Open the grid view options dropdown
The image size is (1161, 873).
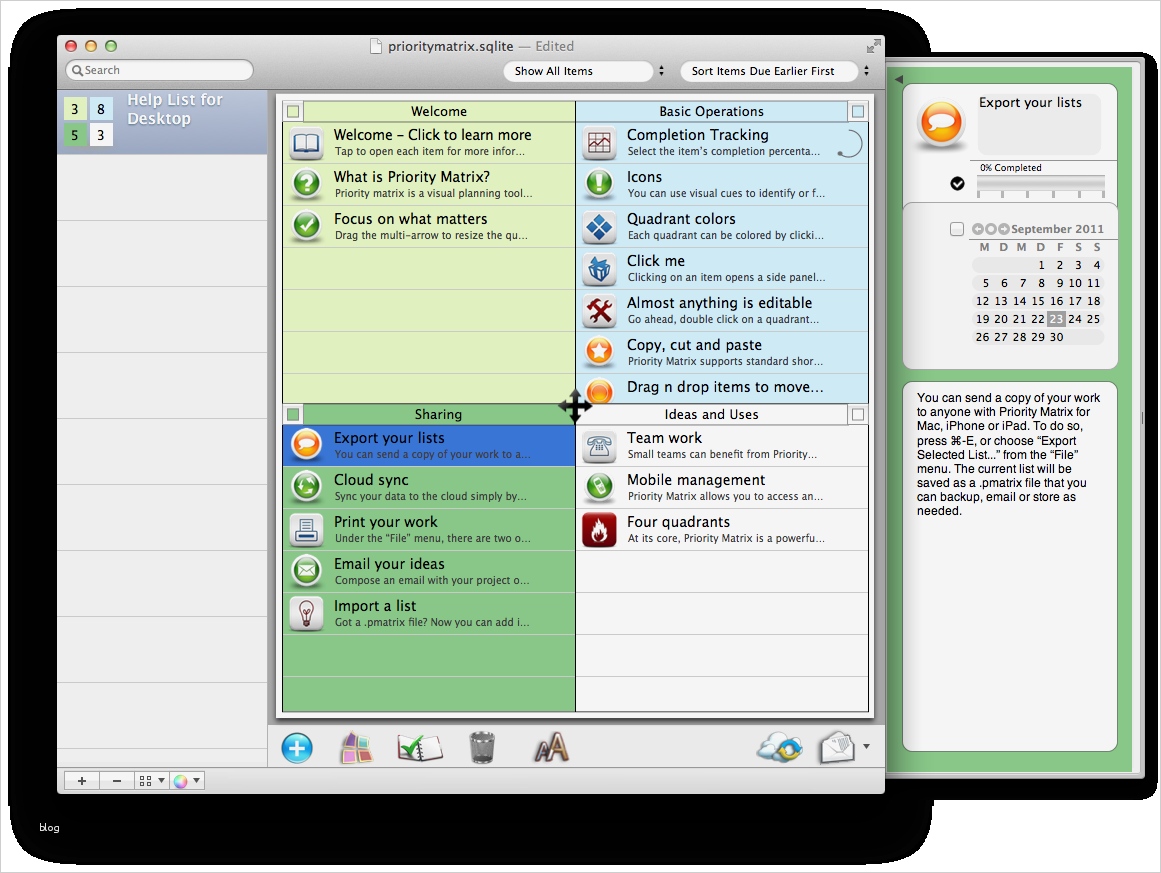click(x=152, y=780)
